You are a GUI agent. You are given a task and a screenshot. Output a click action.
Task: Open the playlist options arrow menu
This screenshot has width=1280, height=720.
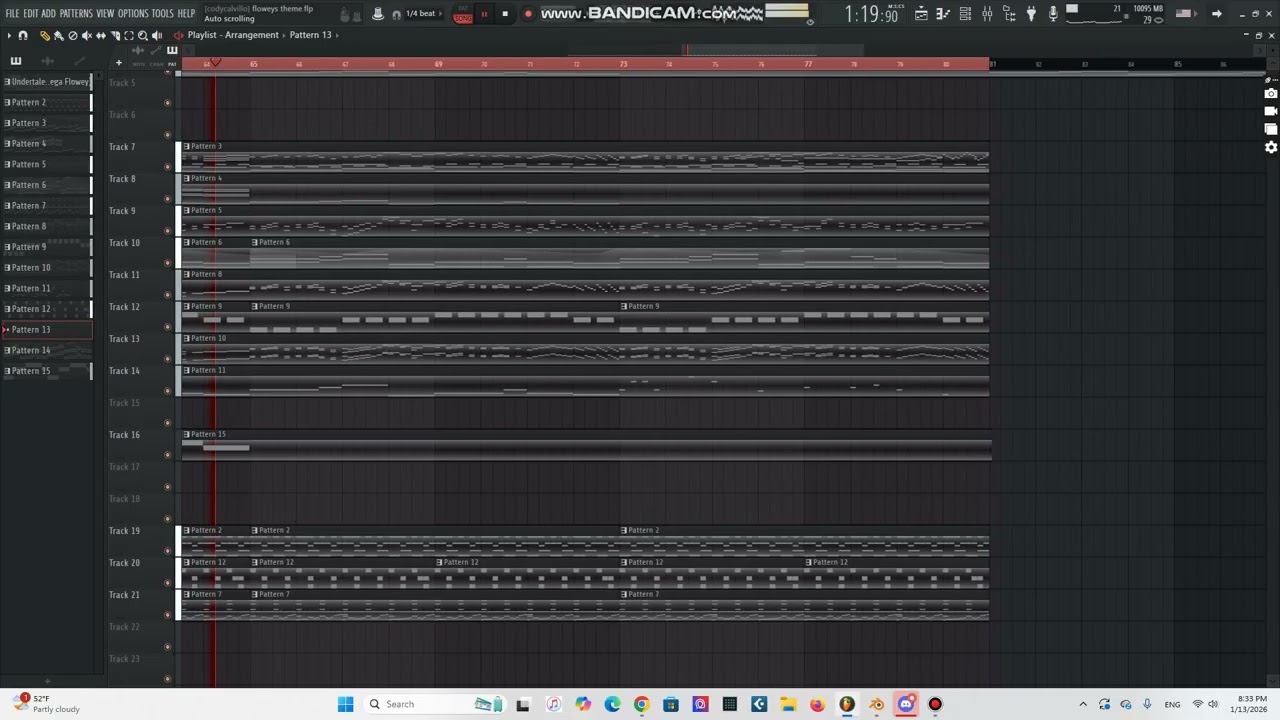[9, 35]
